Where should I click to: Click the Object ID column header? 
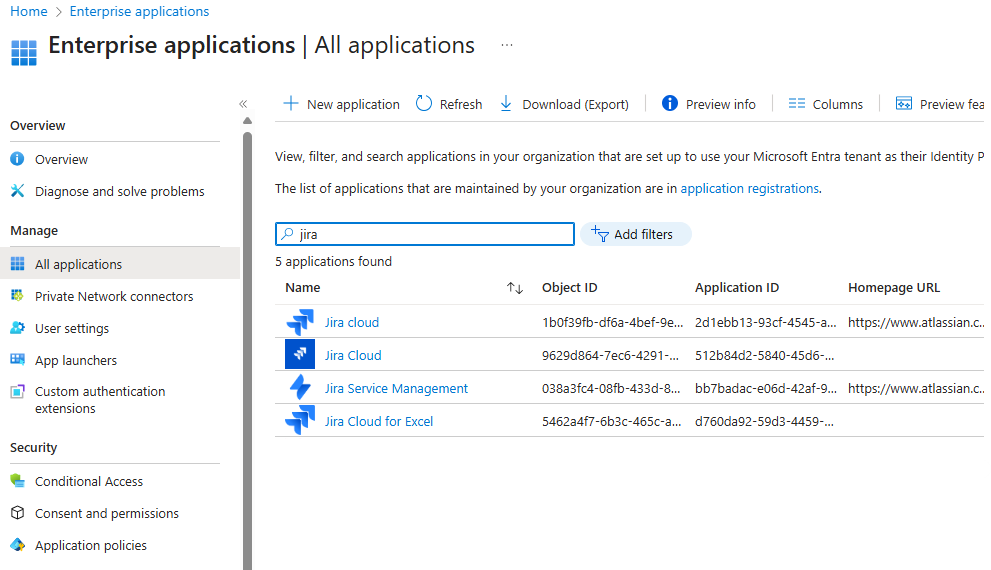point(569,288)
